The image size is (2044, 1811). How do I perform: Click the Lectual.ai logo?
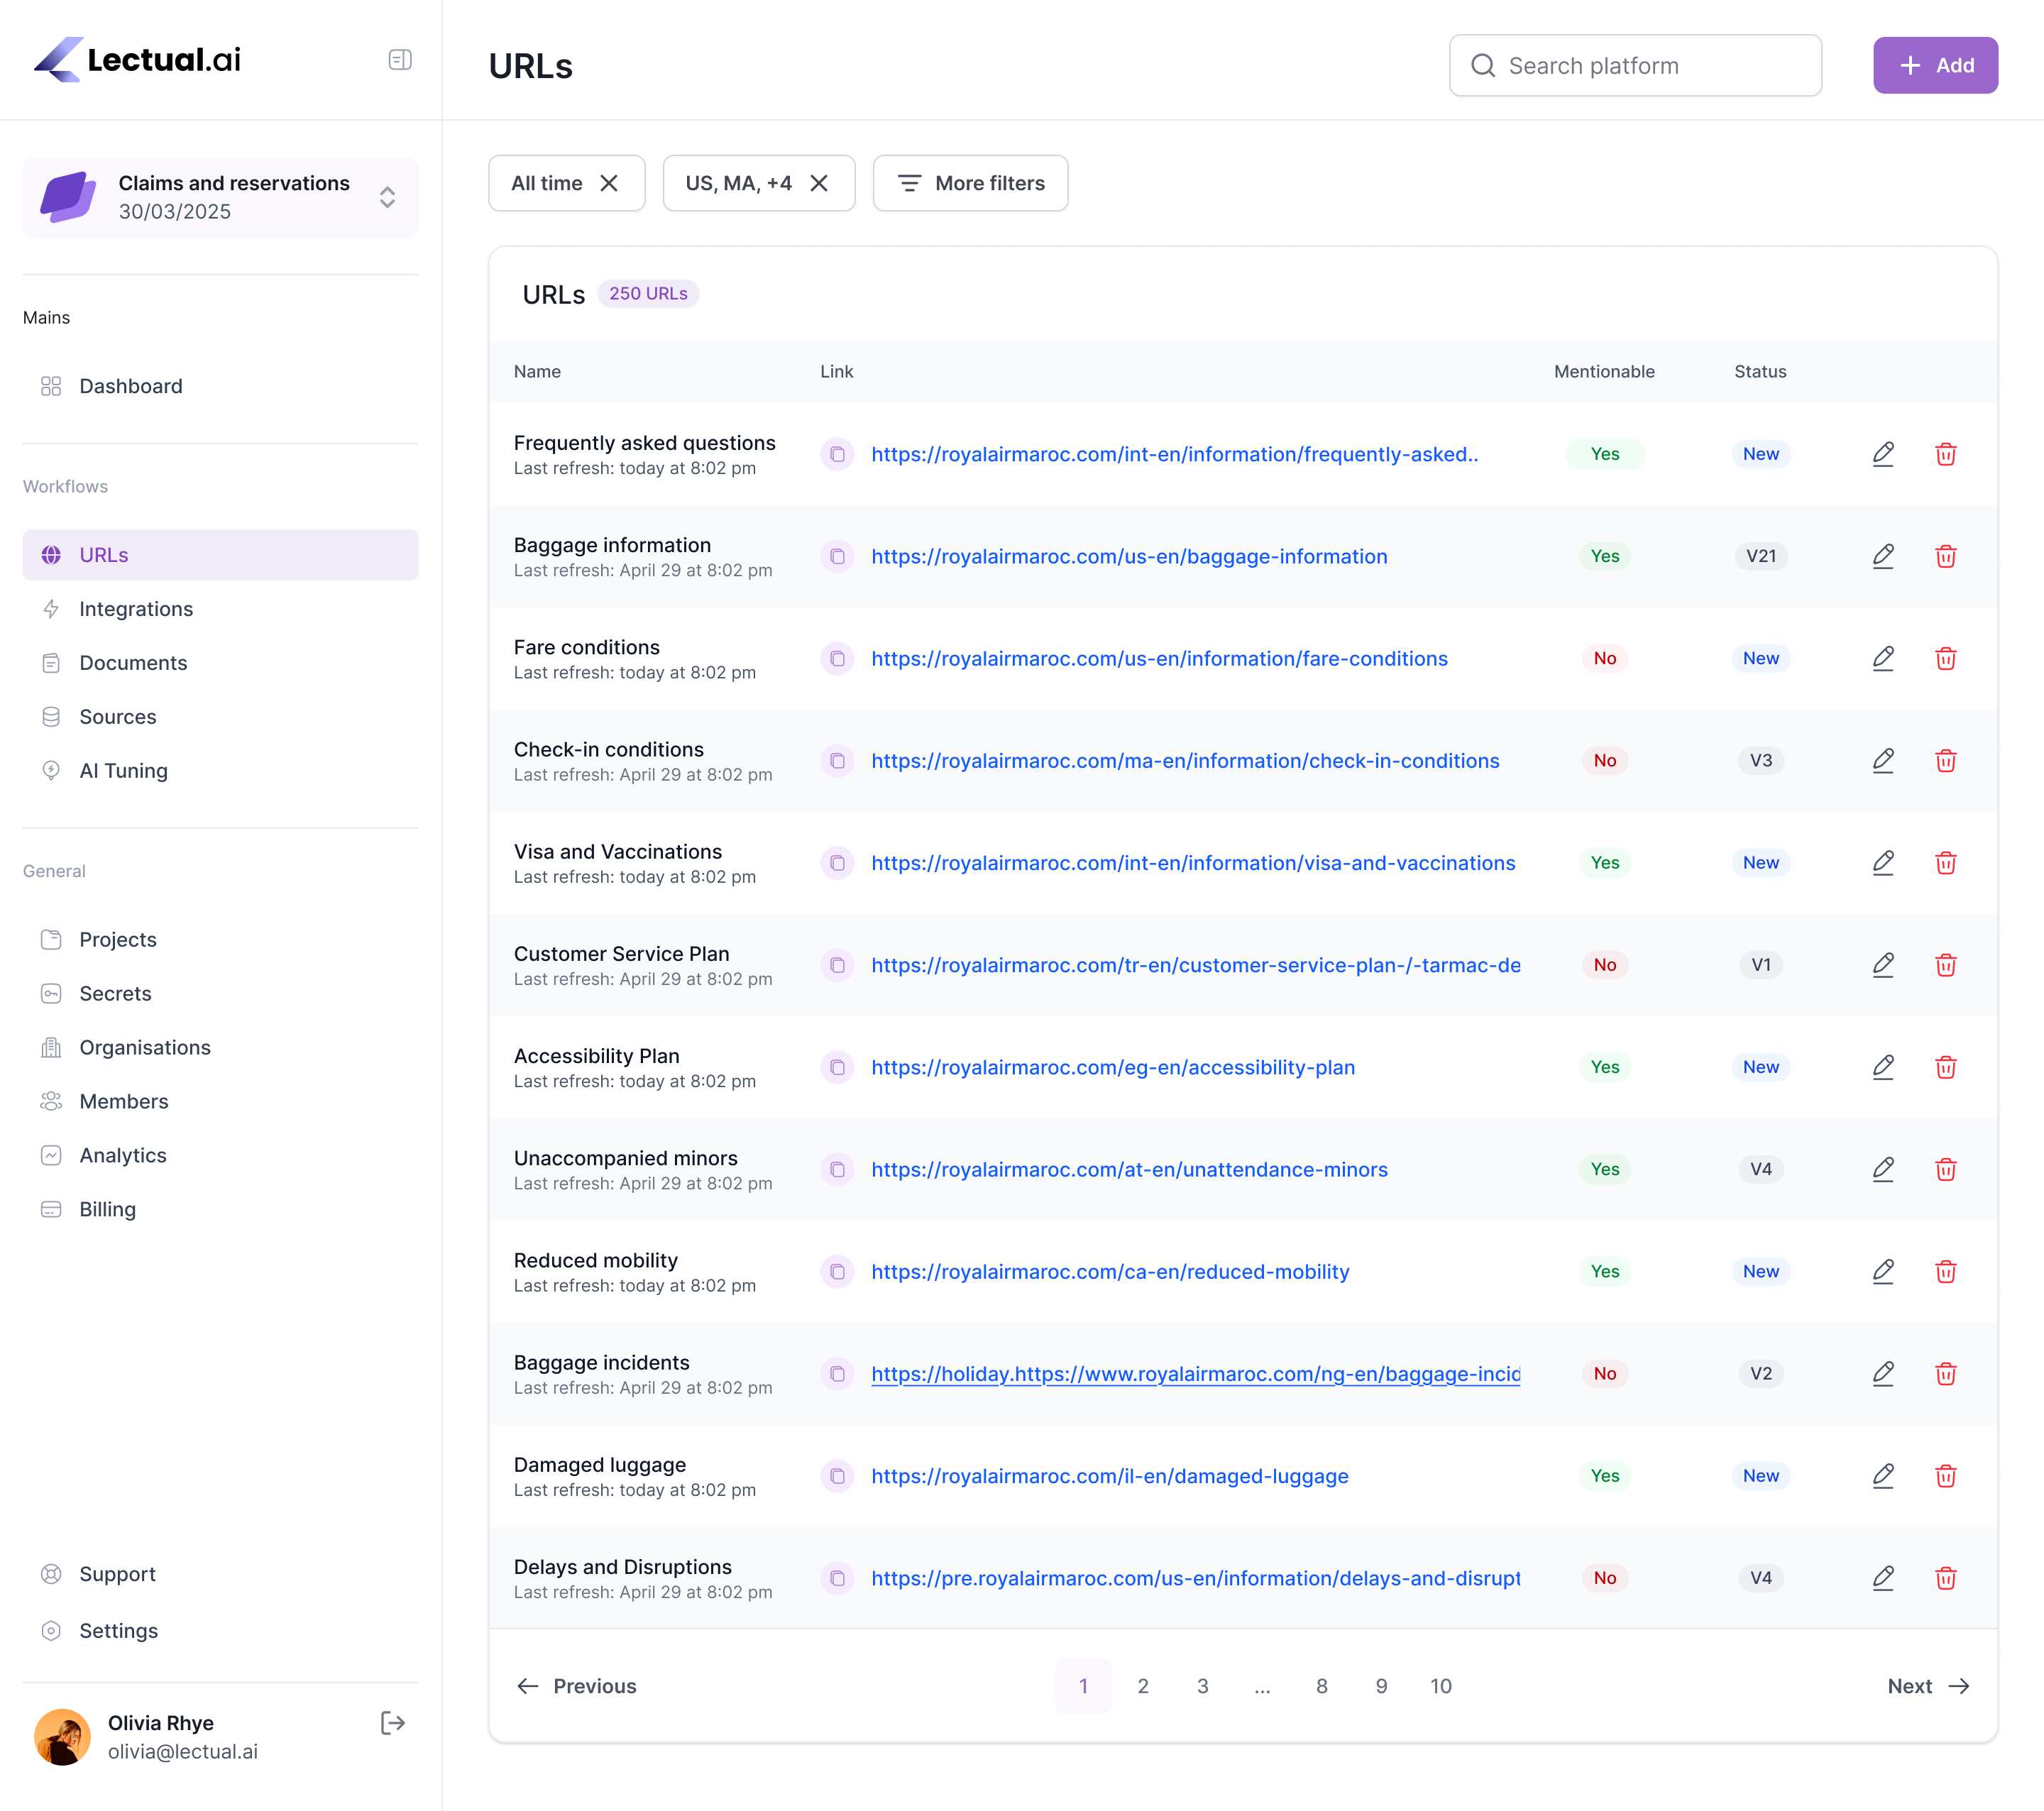pos(138,59)
